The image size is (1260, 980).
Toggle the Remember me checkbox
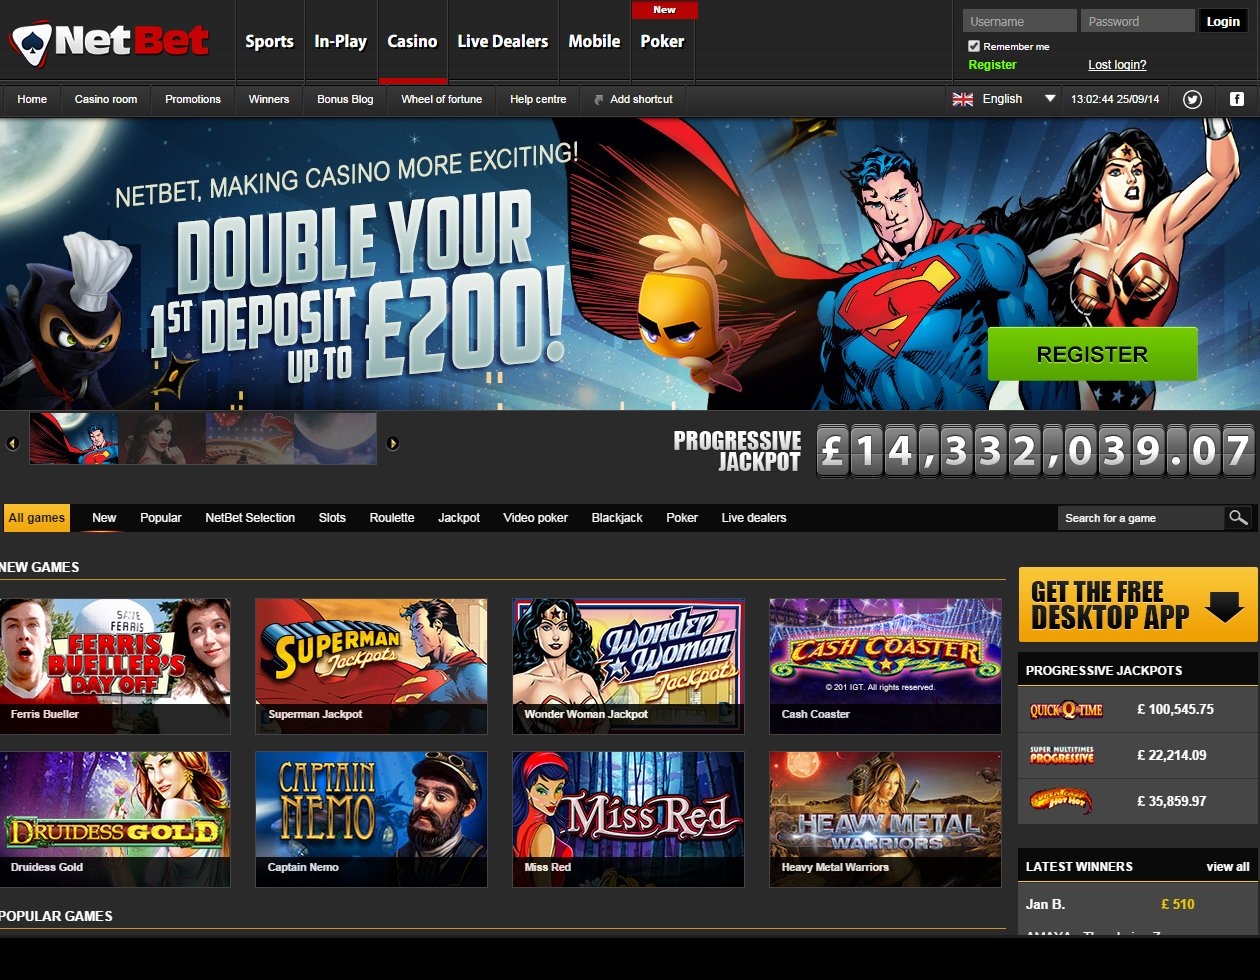pyautogui.click(x=974, y=46)
